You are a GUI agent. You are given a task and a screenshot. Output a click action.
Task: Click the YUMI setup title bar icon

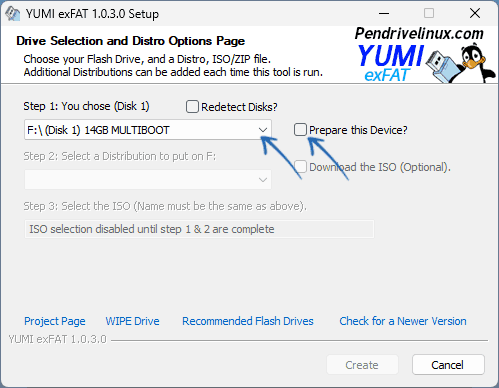(x=13, y=14)
